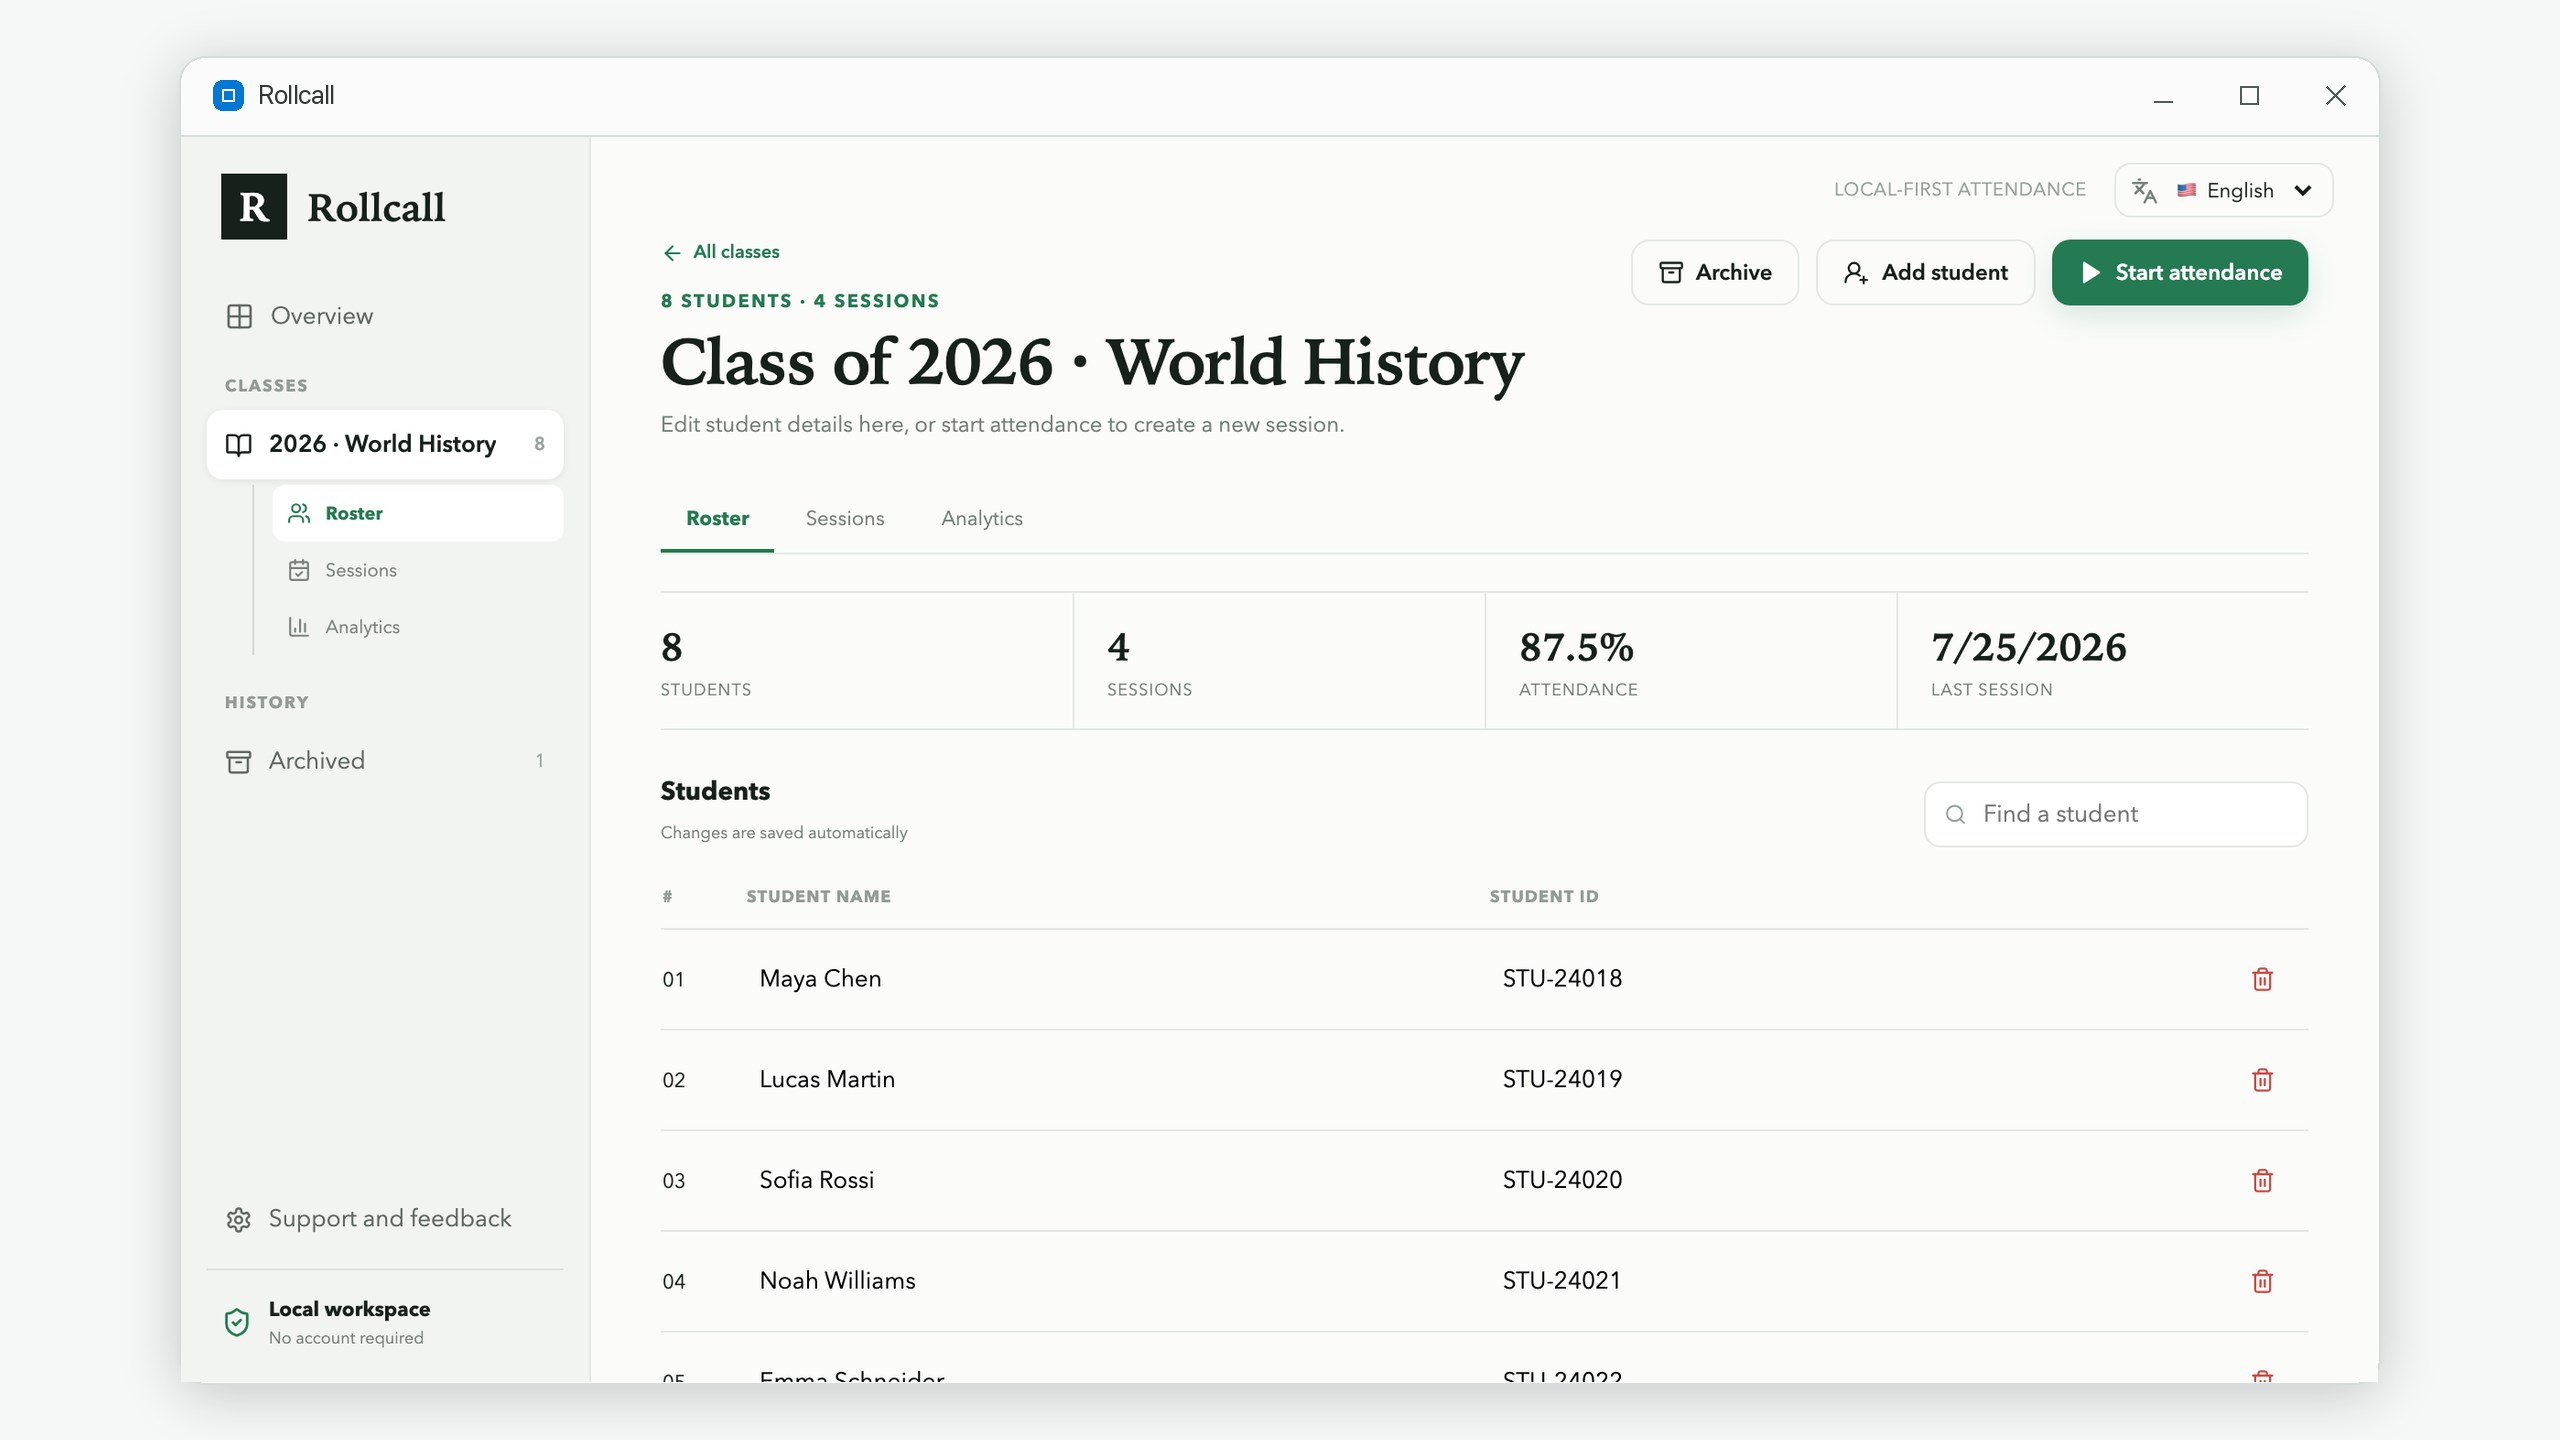
Task: Click the US flag icon beside English
Action: tap(2187, 190)
